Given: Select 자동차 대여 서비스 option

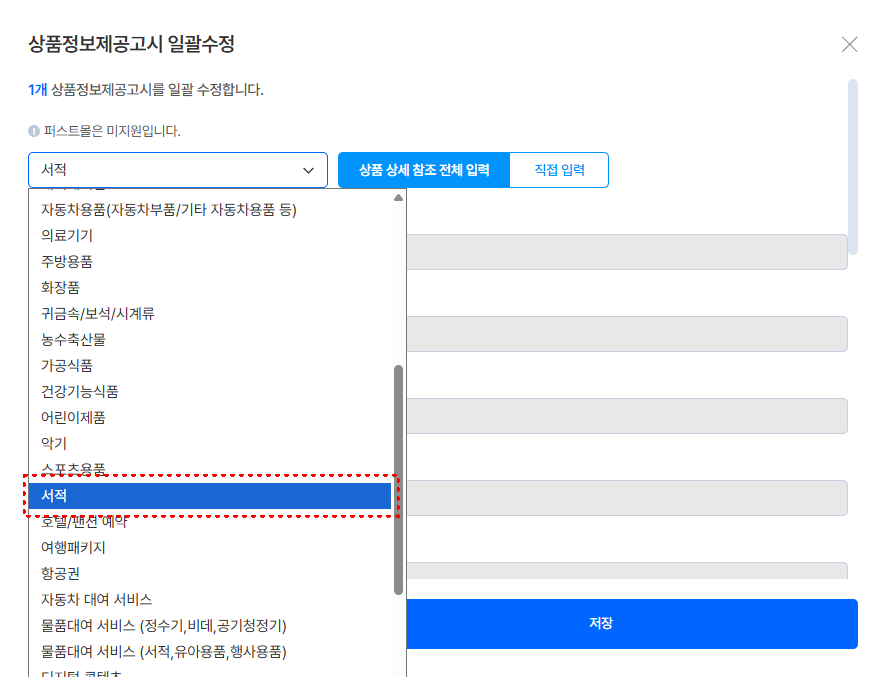Looking at the screenshot, I should point(96,600).
